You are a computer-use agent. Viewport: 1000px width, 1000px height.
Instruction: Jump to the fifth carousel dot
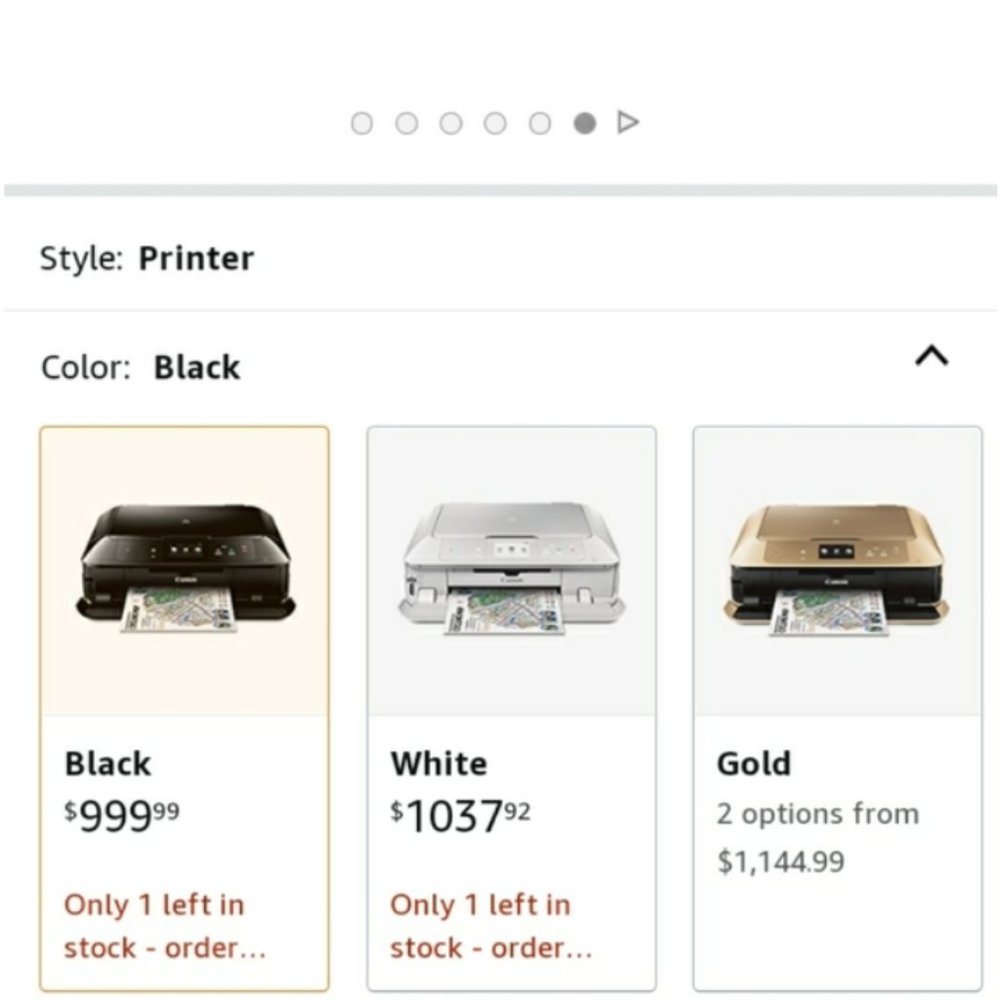[540, 123]
